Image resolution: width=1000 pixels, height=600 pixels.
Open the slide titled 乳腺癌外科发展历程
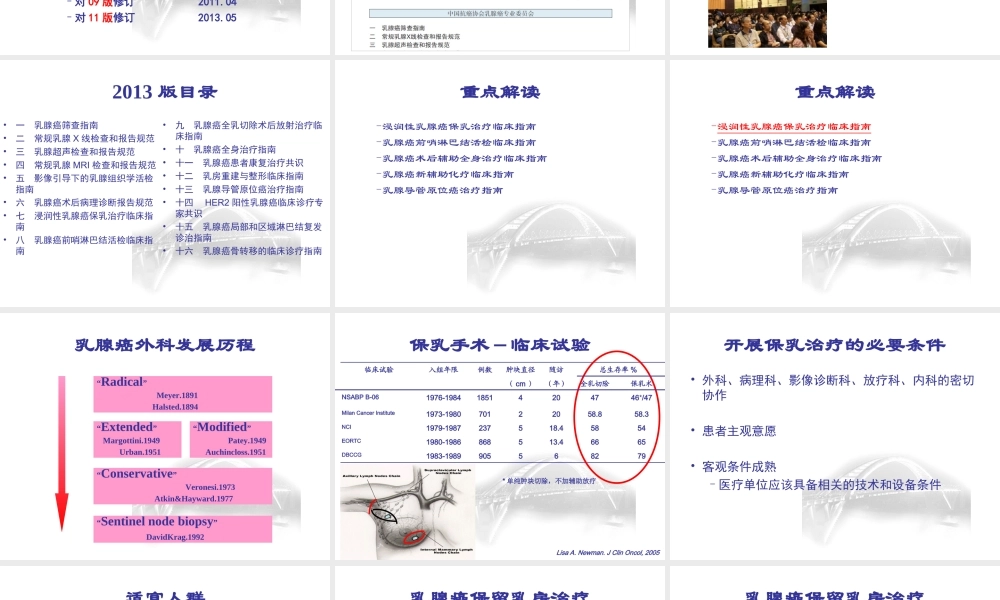[166, 343]
